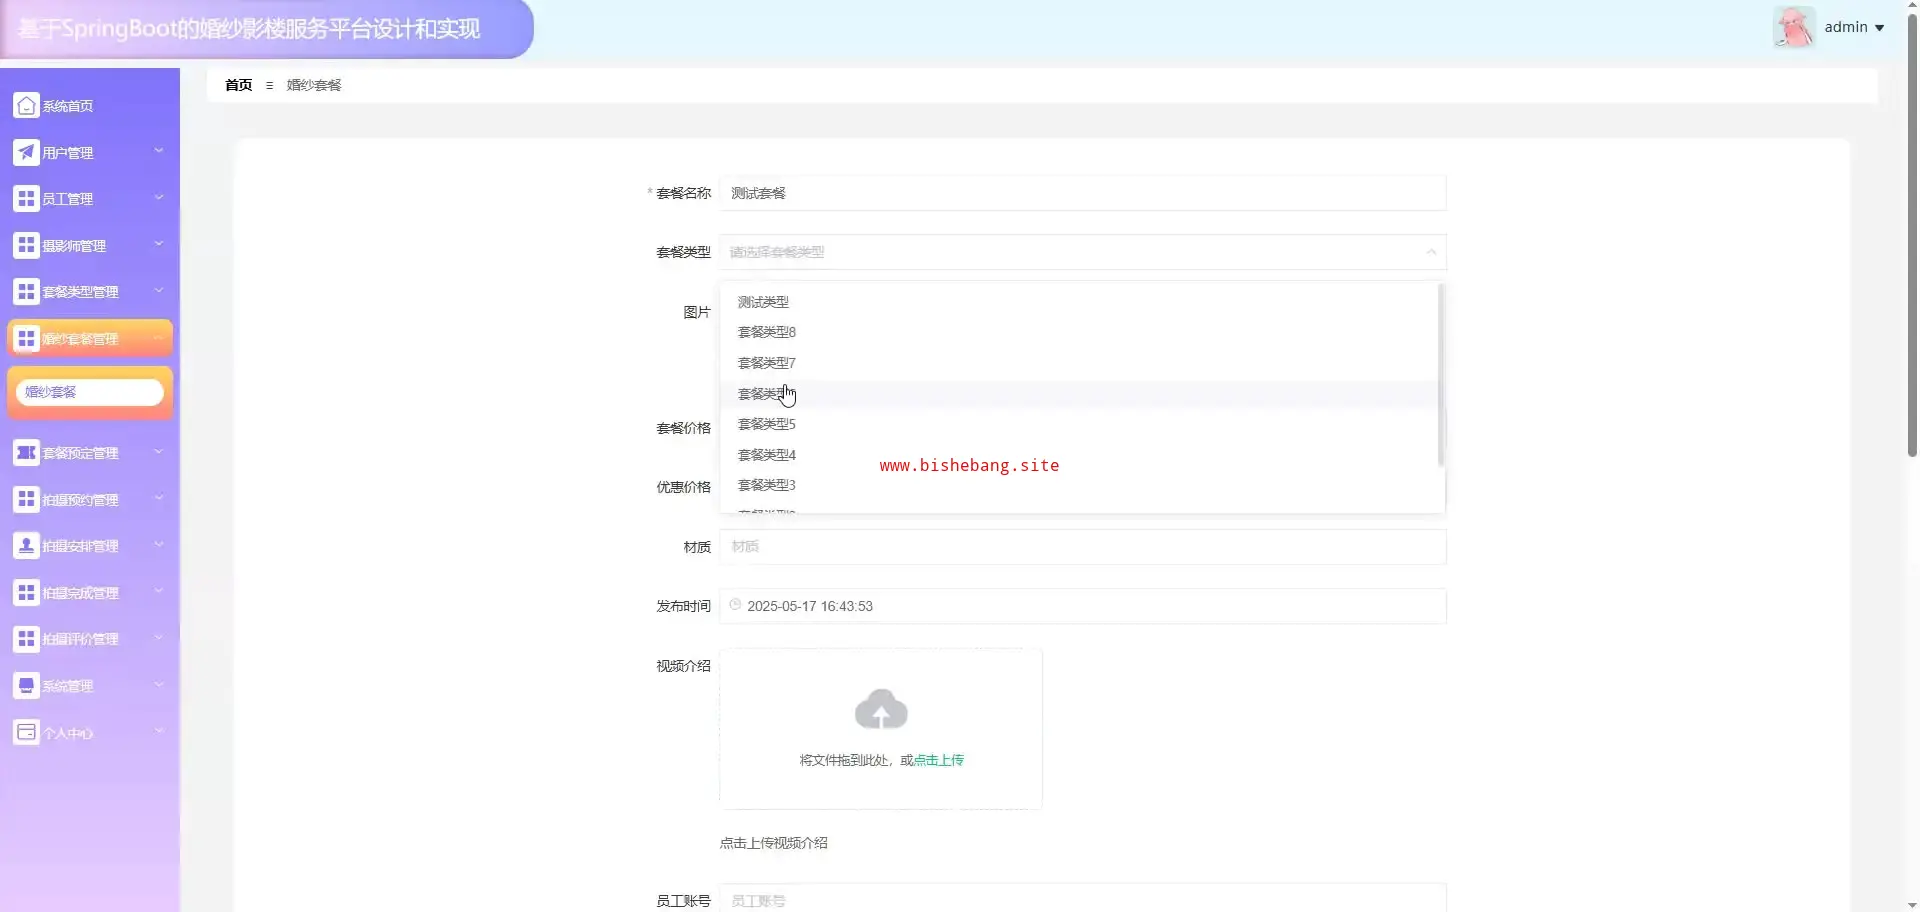Select 套餐类型8 from the dropdown list
The height and width of the screenshot is (912, 1920).
pos(766,332)
